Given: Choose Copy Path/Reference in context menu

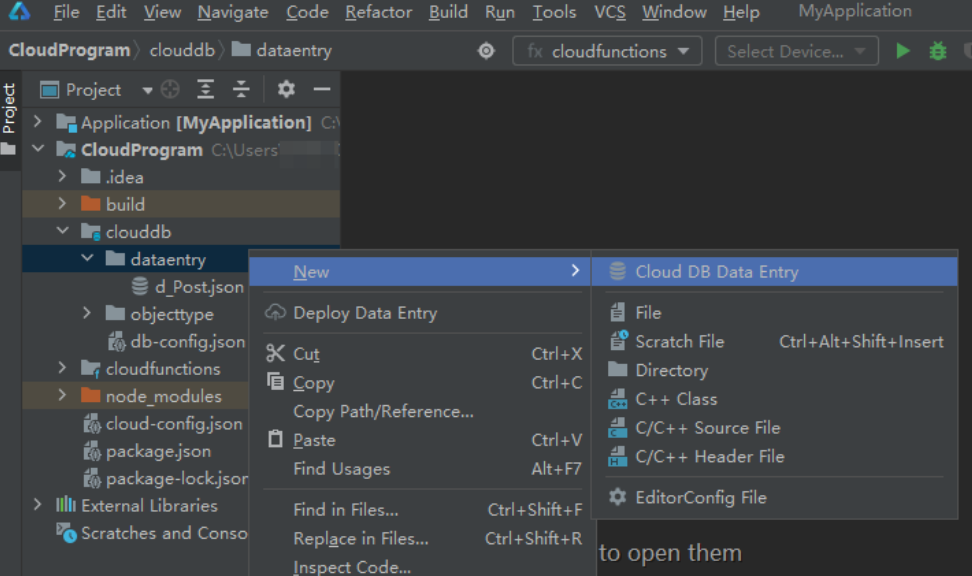Looking at the screenshot, I should point(420,411).
